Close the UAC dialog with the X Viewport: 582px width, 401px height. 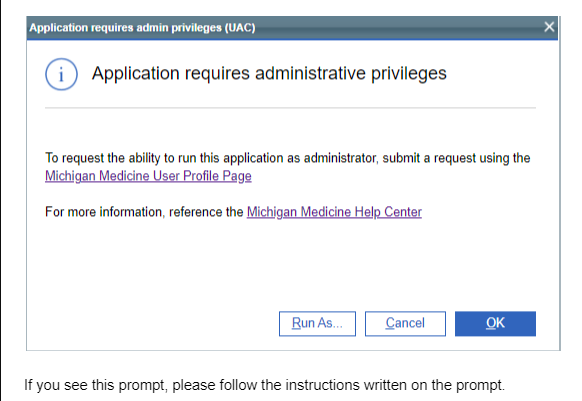point(549,27)
